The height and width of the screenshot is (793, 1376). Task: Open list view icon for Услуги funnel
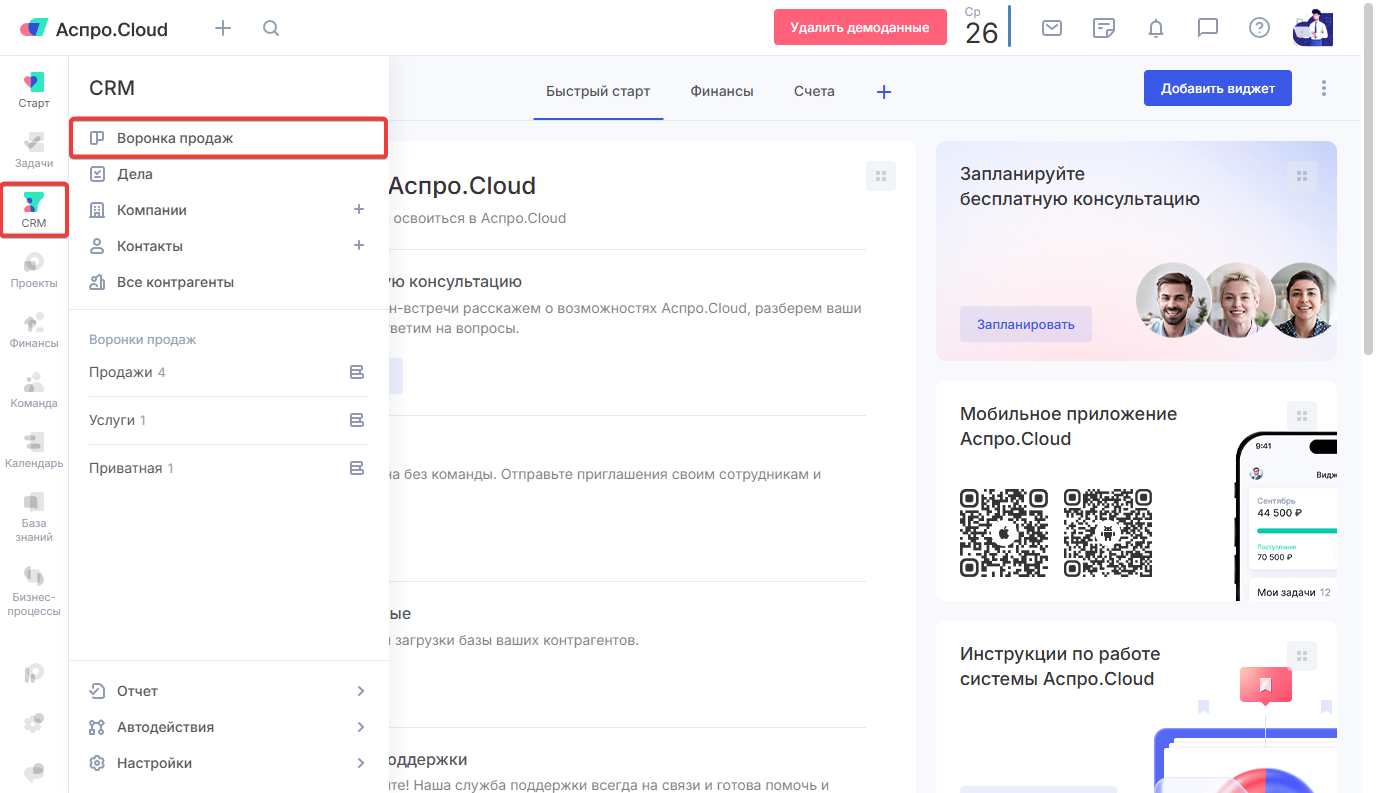point(357,420)
